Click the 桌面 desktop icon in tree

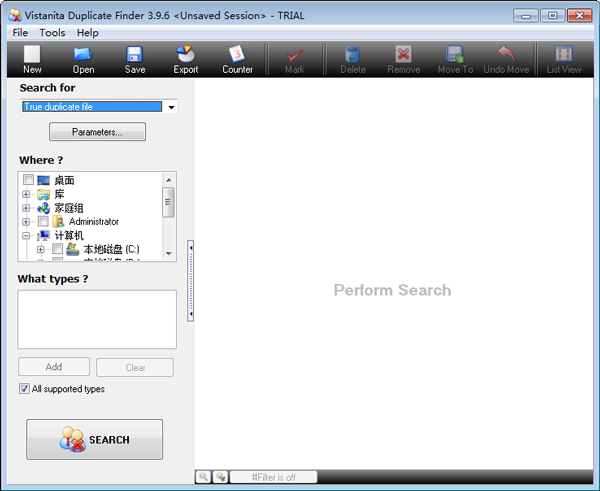(43, 180)
